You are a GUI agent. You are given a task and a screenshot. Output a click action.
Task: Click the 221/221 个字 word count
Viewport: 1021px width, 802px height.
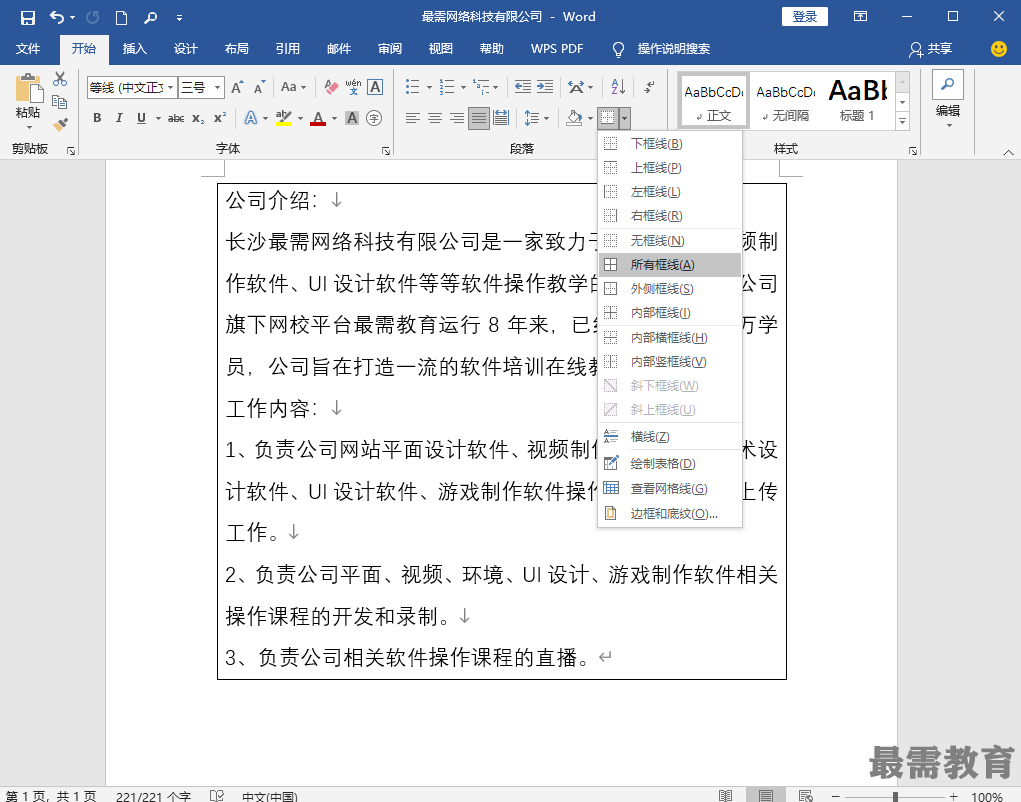coord(154,796)
